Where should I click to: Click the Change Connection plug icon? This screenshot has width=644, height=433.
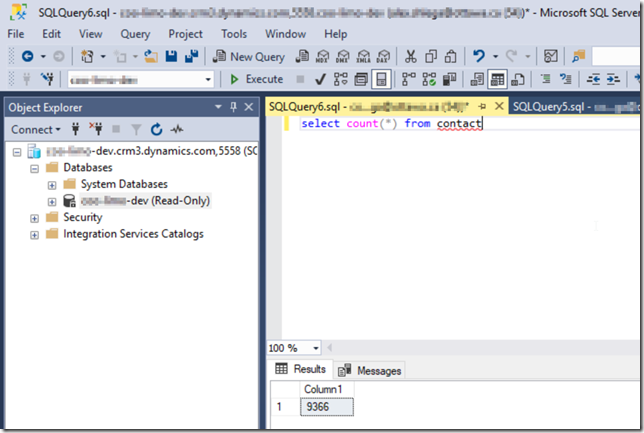pos(47,79)
